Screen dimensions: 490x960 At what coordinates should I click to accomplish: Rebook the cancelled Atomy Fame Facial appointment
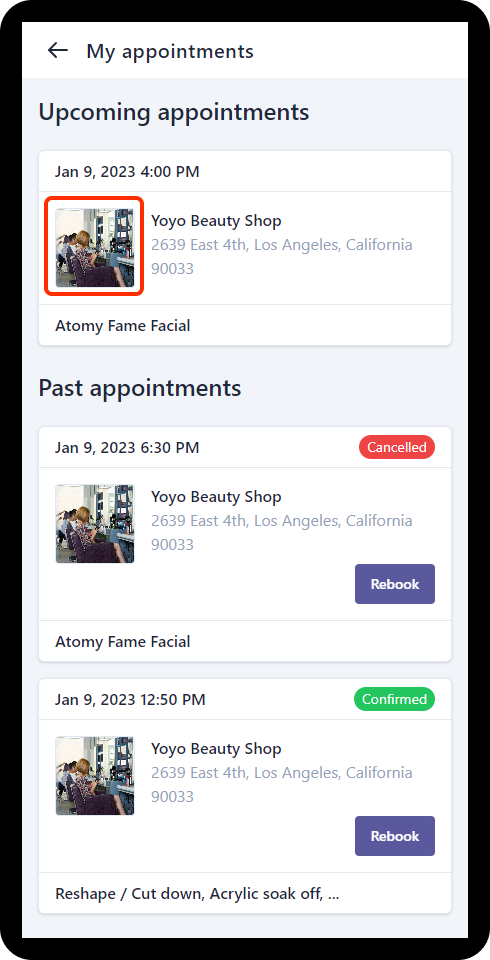[x=395, y=584]
